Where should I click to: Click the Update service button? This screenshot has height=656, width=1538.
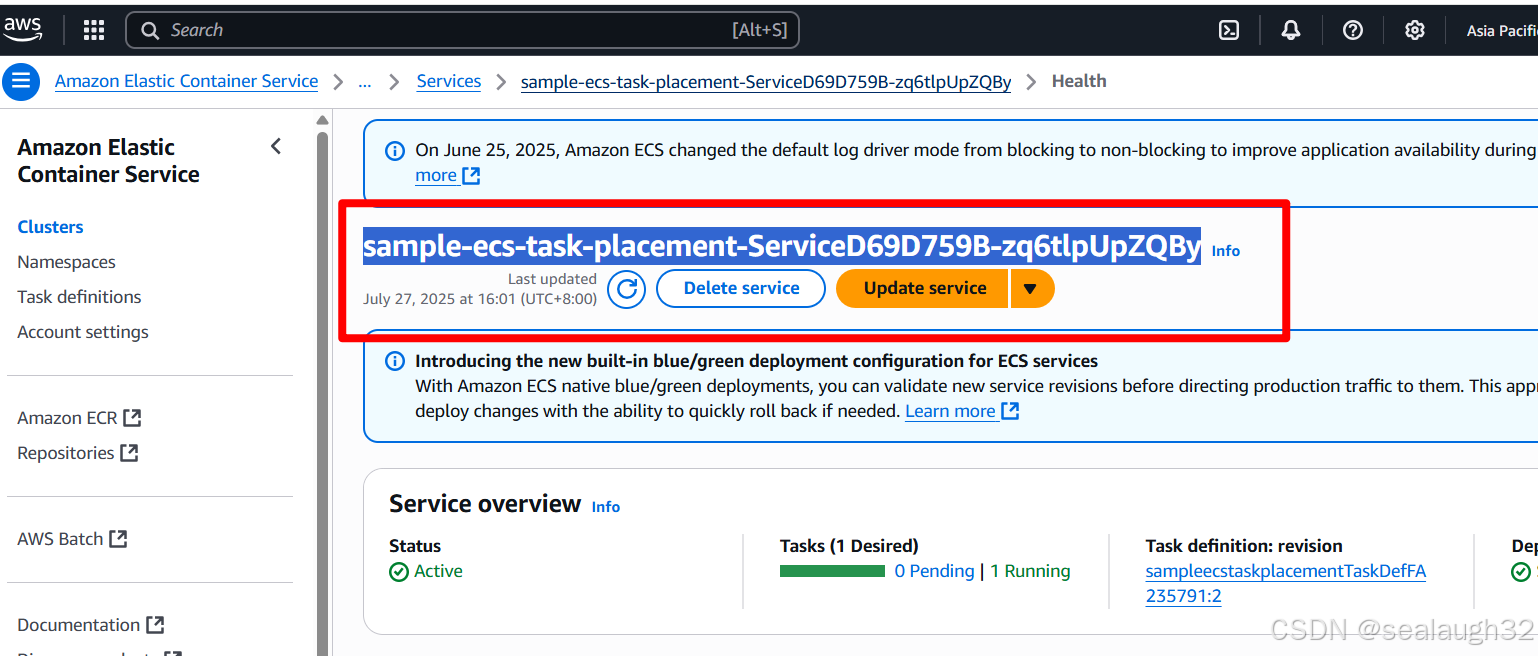point(924,288)
